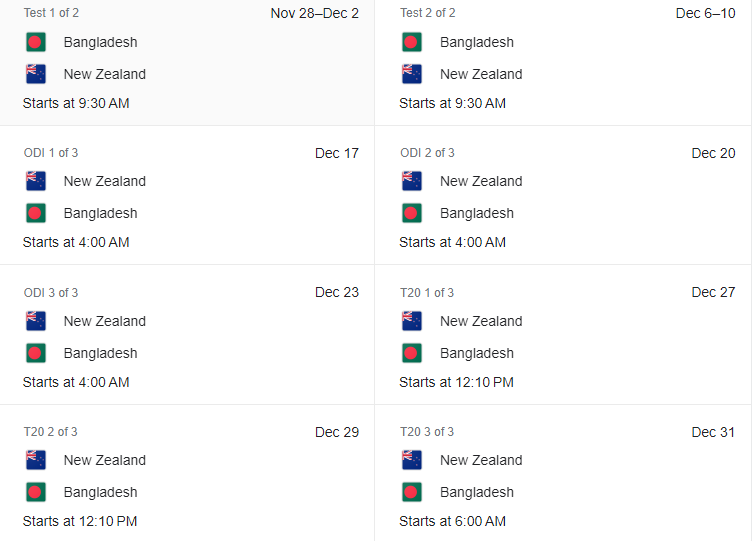Screen dimensions: 752x541
Task: Open the Test 2 of 2 match label
Action: pyautogui.click(x=428, y=13)
